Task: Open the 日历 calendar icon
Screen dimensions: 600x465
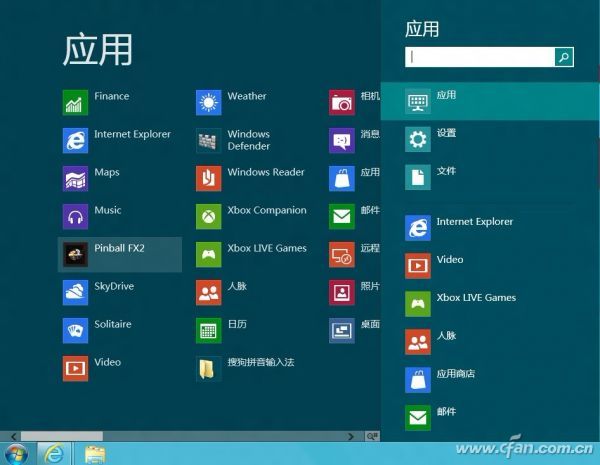Action: (209, 330)
